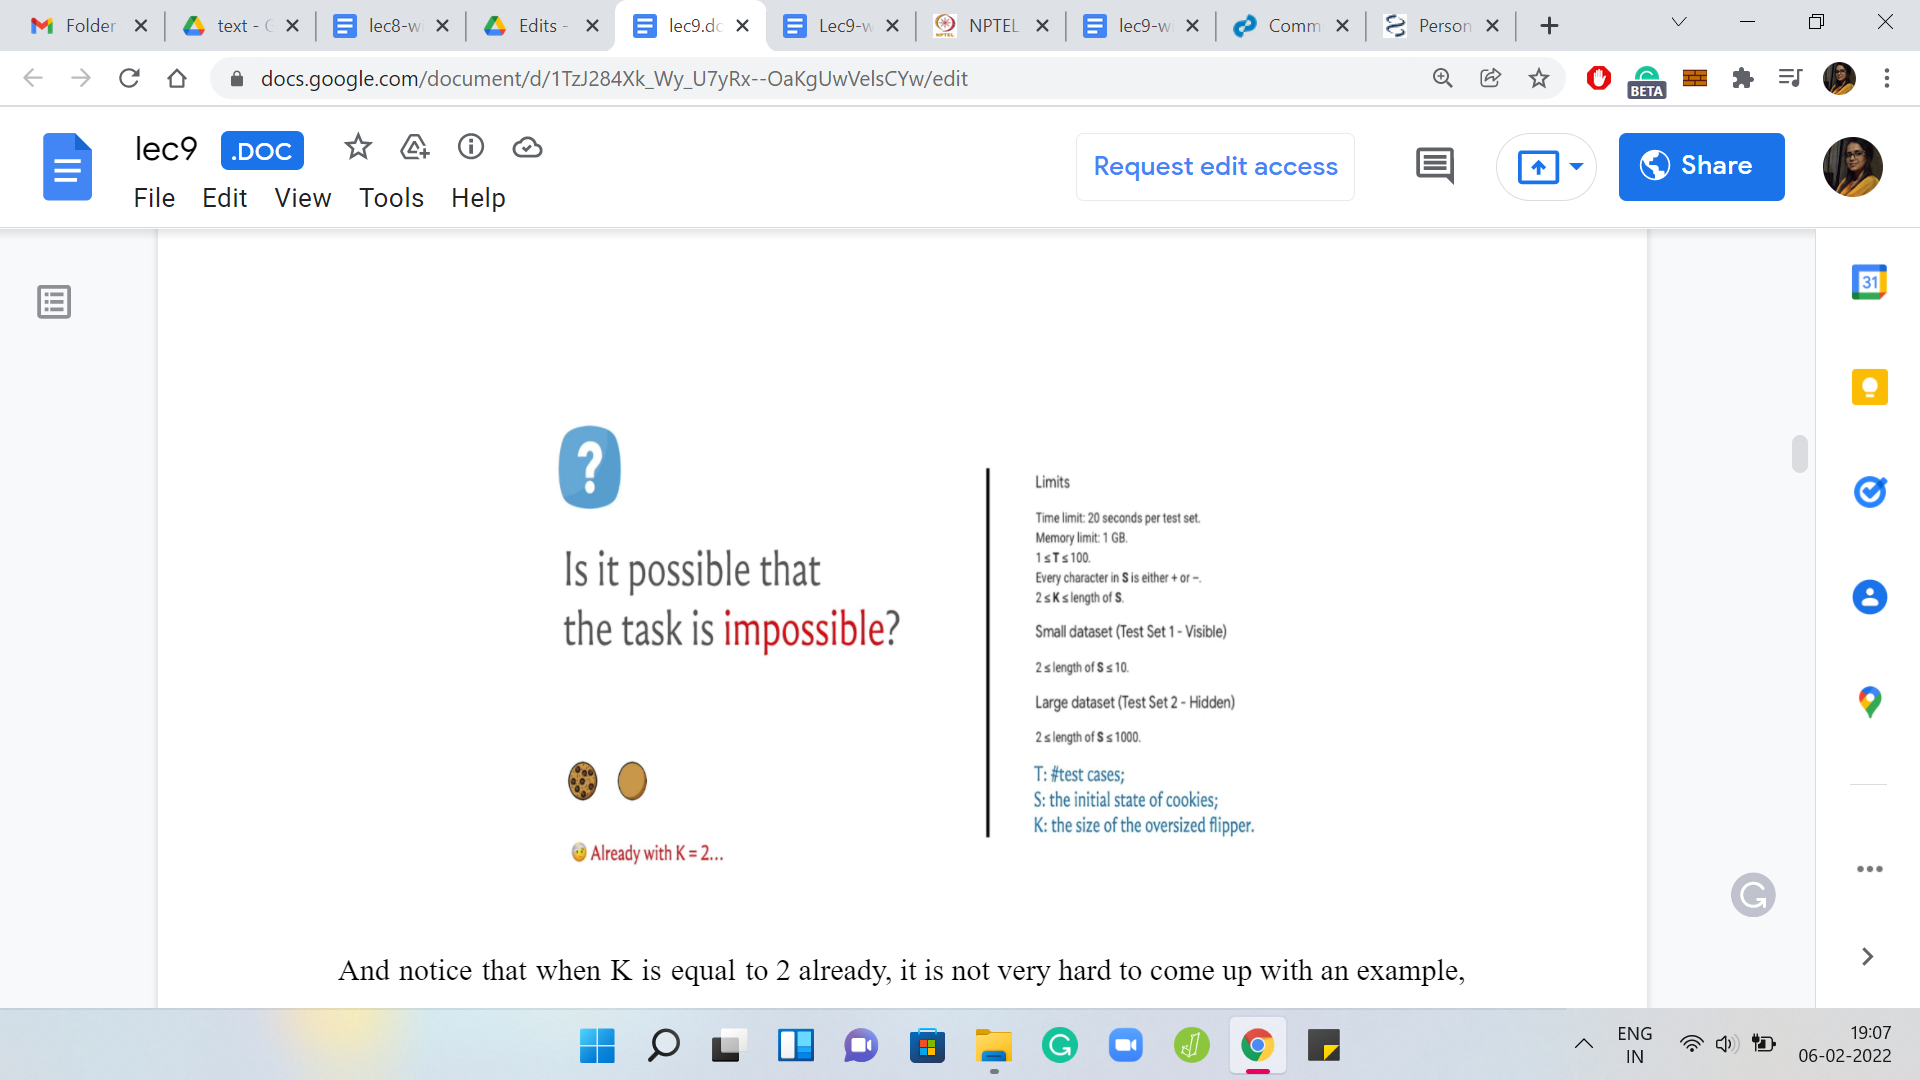
Task: Collapse the side panel with the chevron
Action: click(1867, 957)
